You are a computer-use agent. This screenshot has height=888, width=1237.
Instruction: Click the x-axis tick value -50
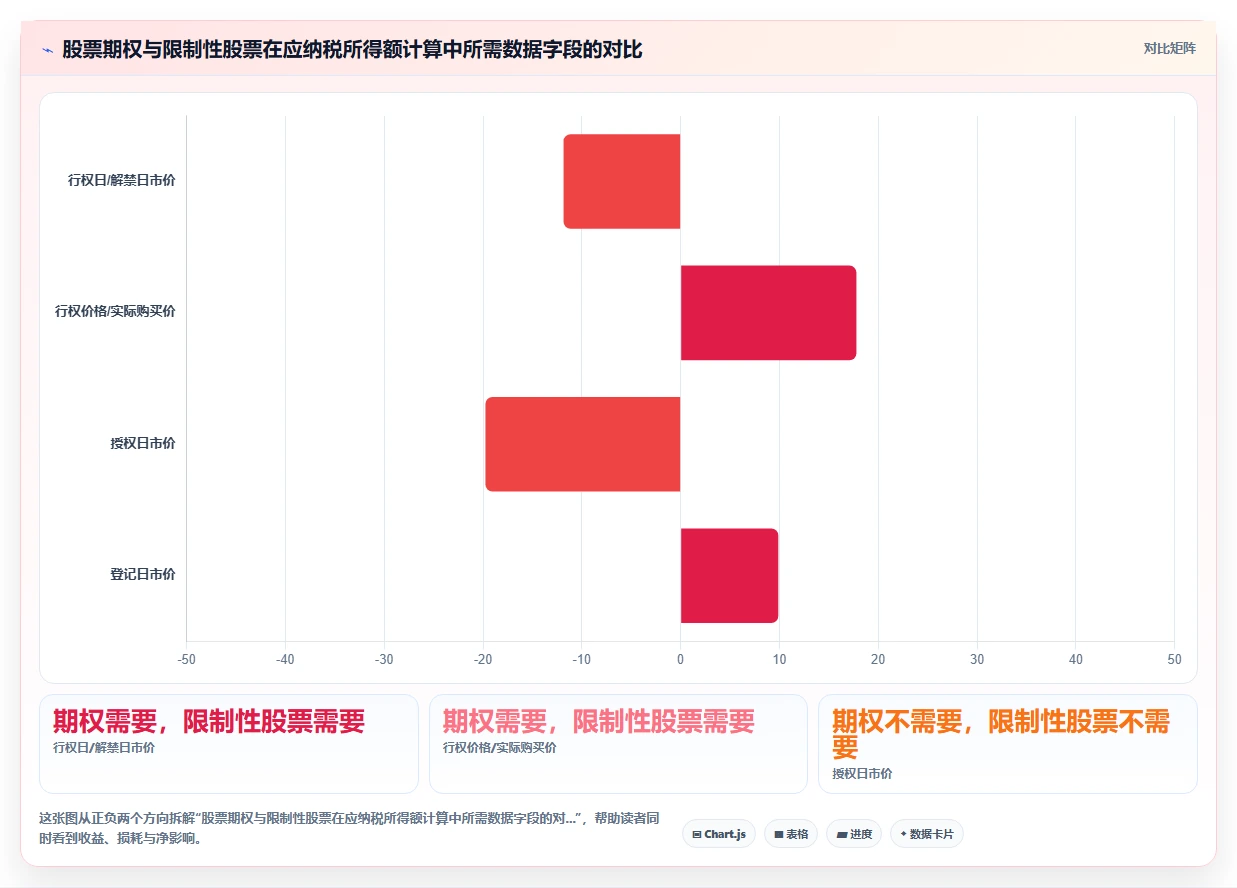[x=186, y=660]
